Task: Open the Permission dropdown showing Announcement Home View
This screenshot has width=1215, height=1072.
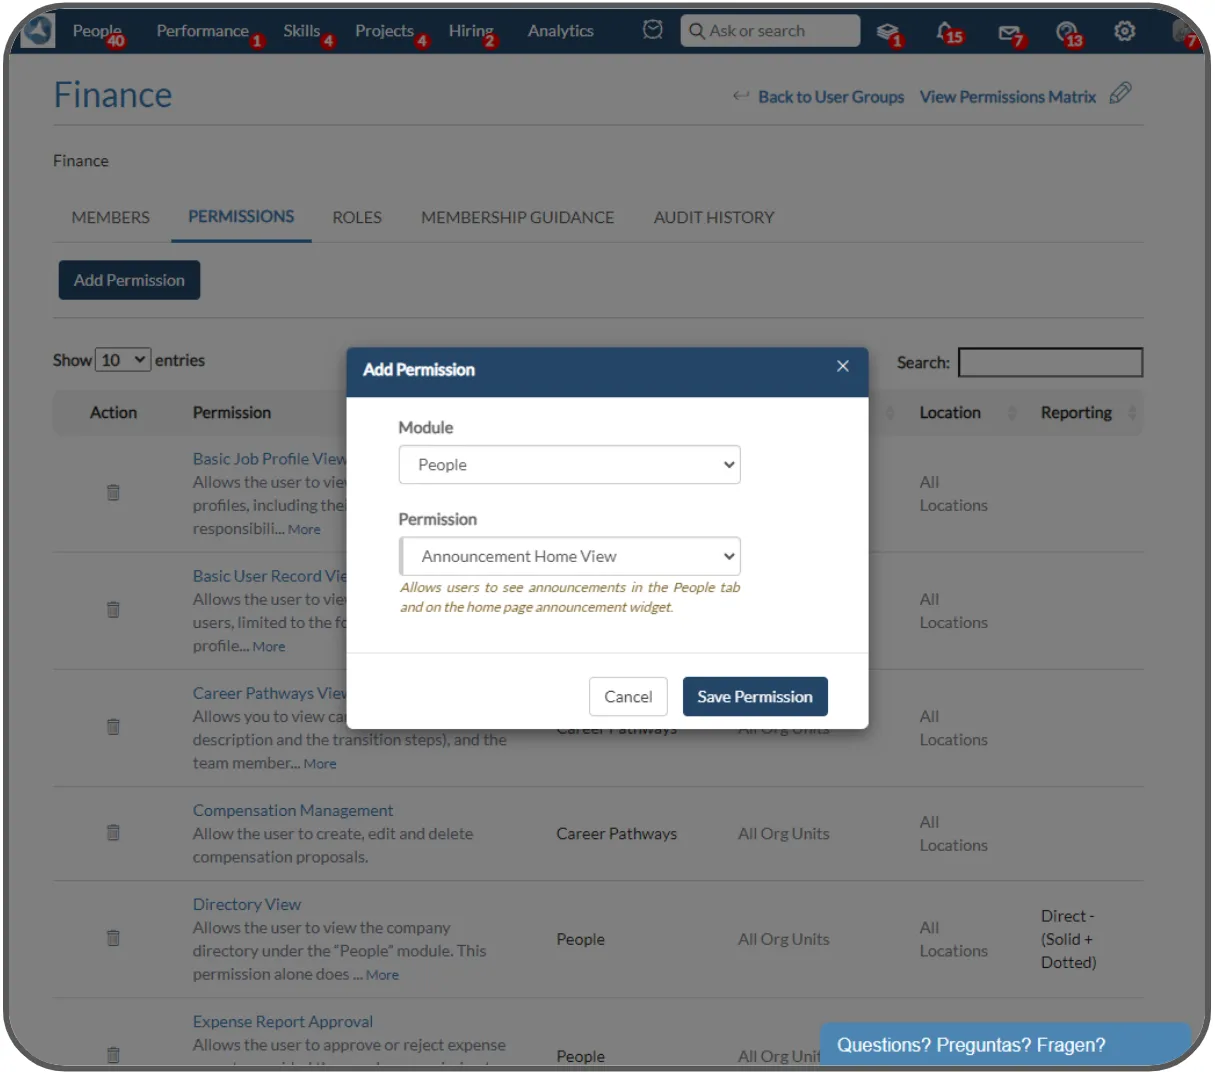Action: coord(569,556)
